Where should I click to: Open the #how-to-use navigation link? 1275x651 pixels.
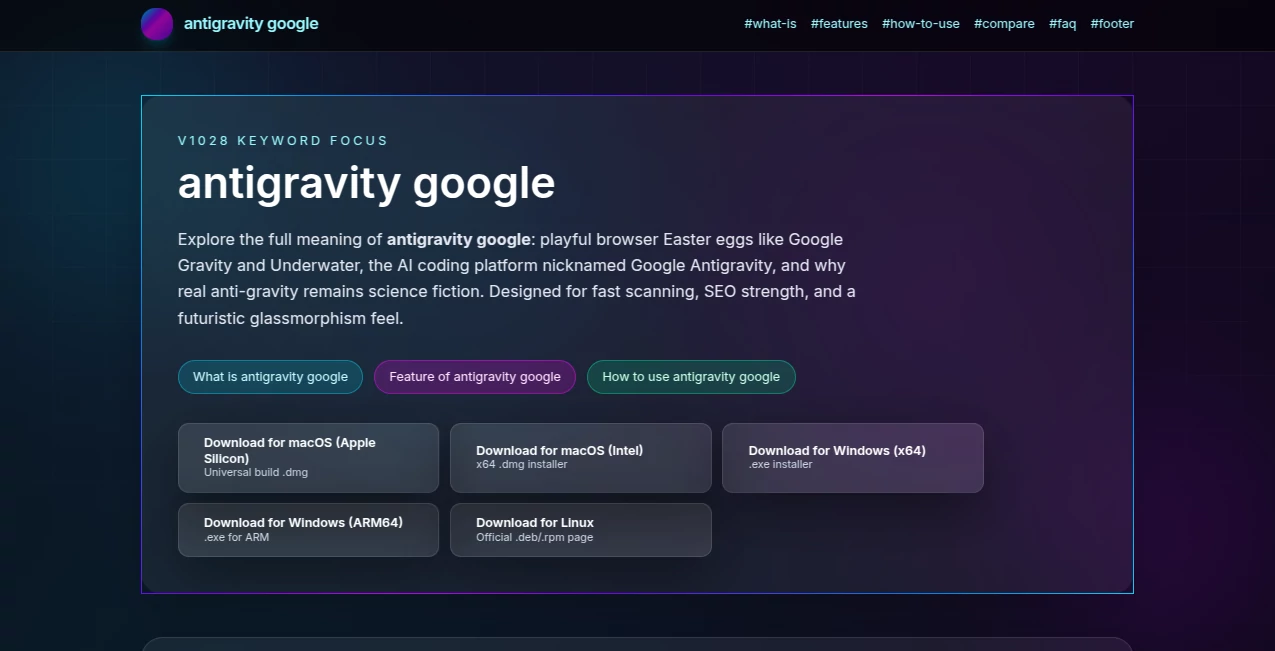click(921, 23)
